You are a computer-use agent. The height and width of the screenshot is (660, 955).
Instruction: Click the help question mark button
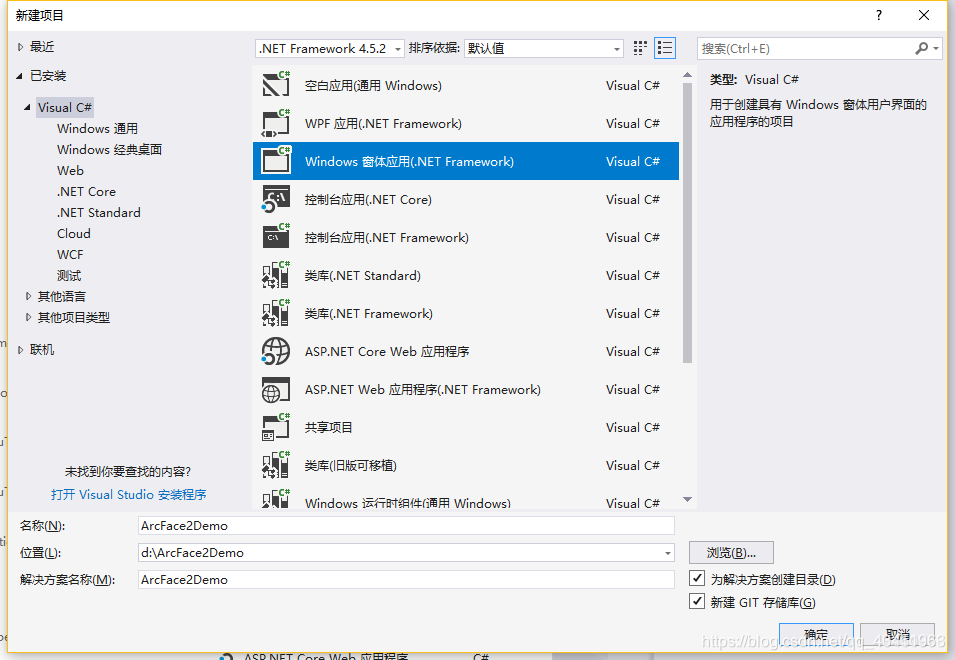point(878,15)
